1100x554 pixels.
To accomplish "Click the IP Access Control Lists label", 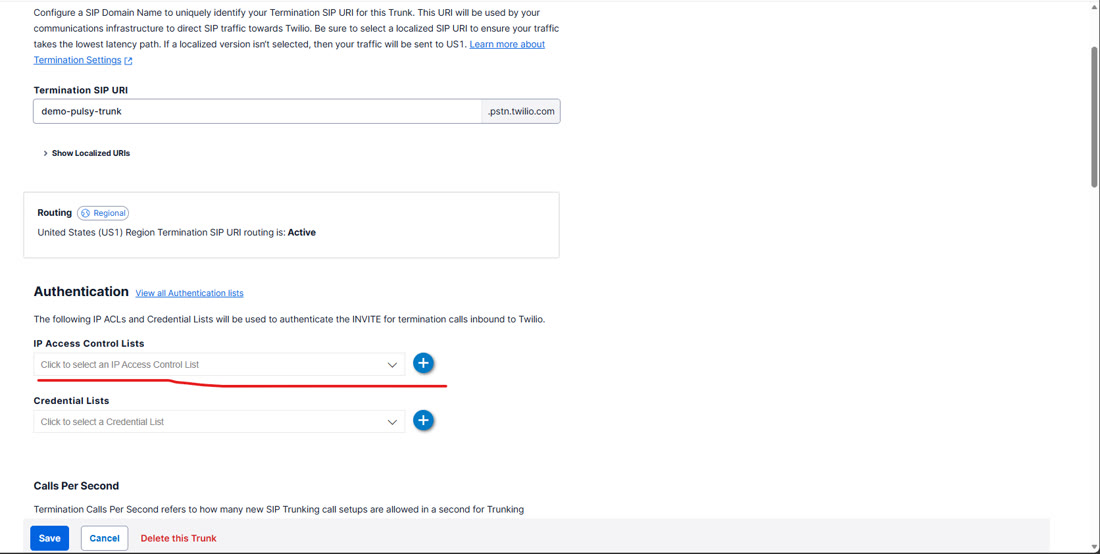I will pos(89,344).
